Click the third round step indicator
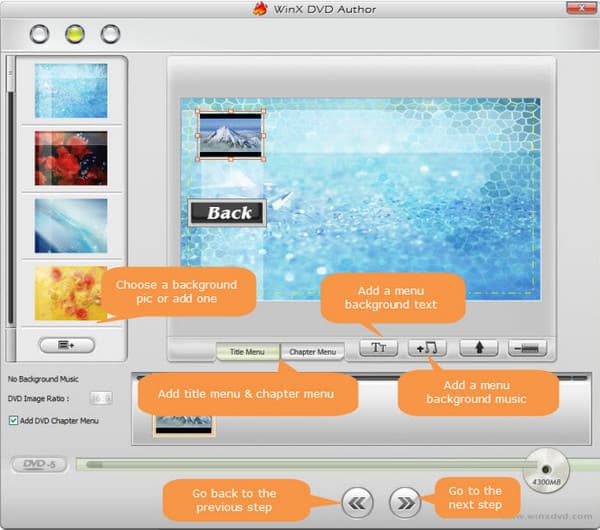Viewport: 600px width, 530px height. click(x=110, y=35)
